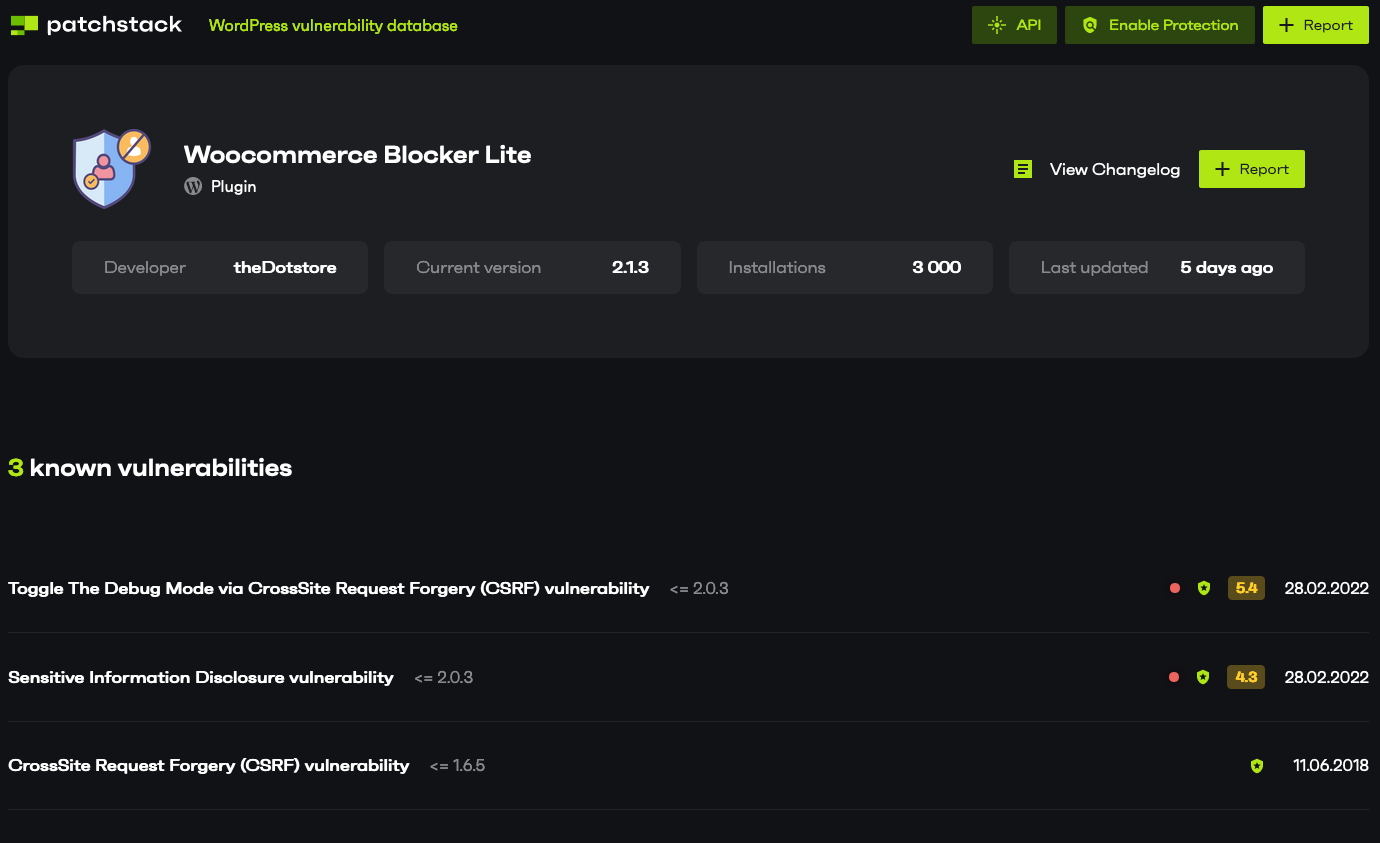Click the Developer label
This screenshot has width=1380, height=843.
(145, 267)
